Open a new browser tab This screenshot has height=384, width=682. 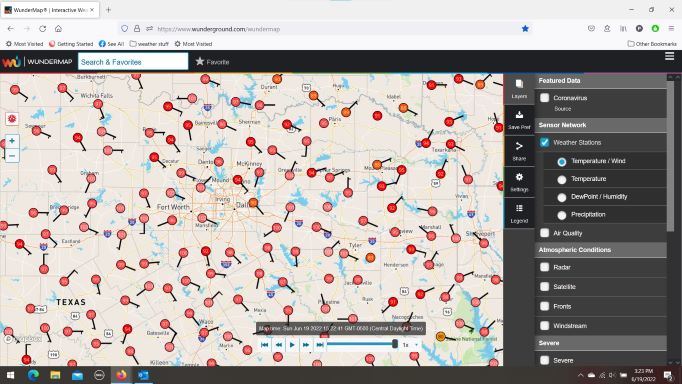tap(108, 10)
